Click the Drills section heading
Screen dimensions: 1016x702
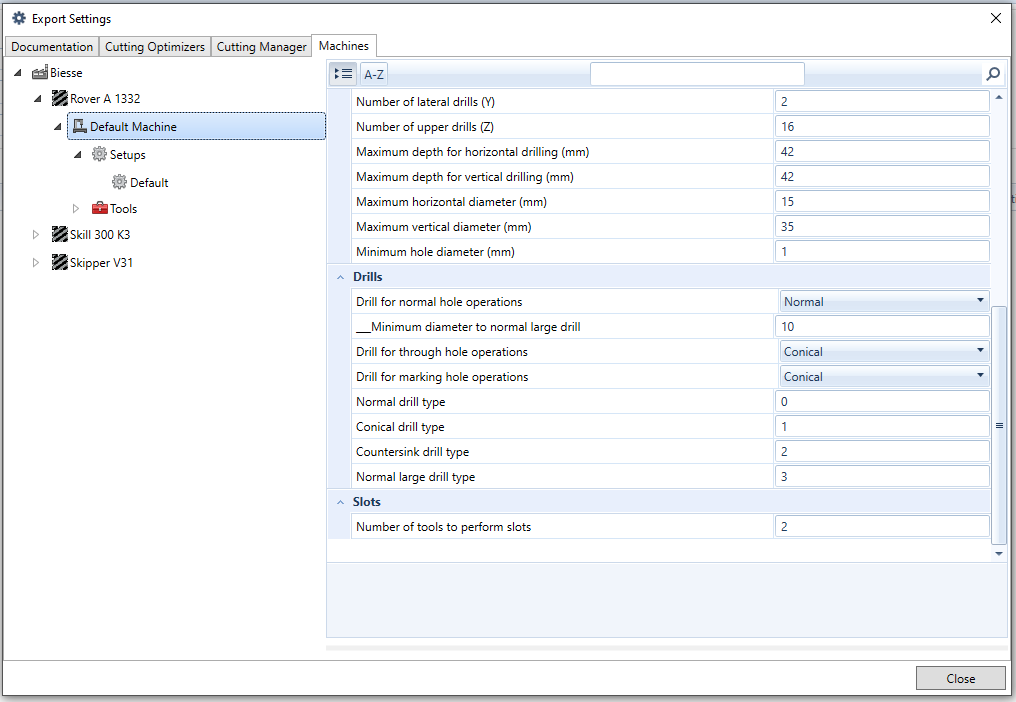point(367,277)
